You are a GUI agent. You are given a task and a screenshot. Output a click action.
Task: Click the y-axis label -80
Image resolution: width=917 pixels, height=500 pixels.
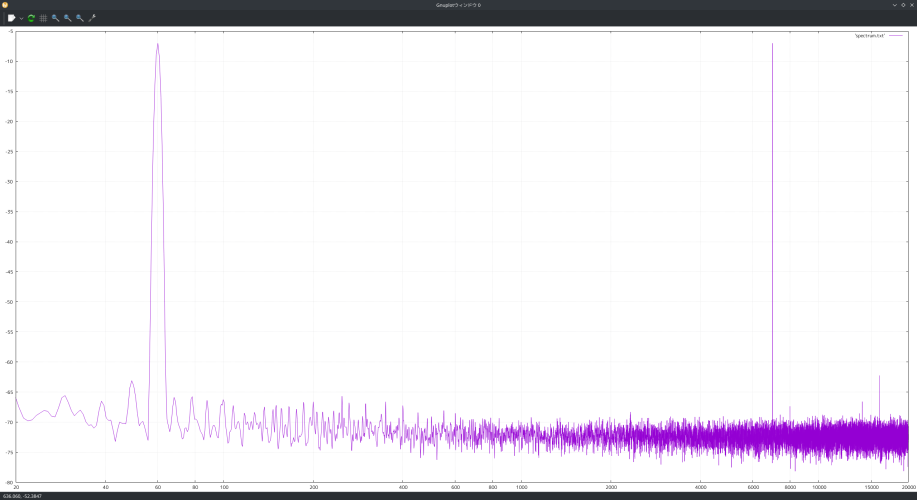tap(9, 482)
